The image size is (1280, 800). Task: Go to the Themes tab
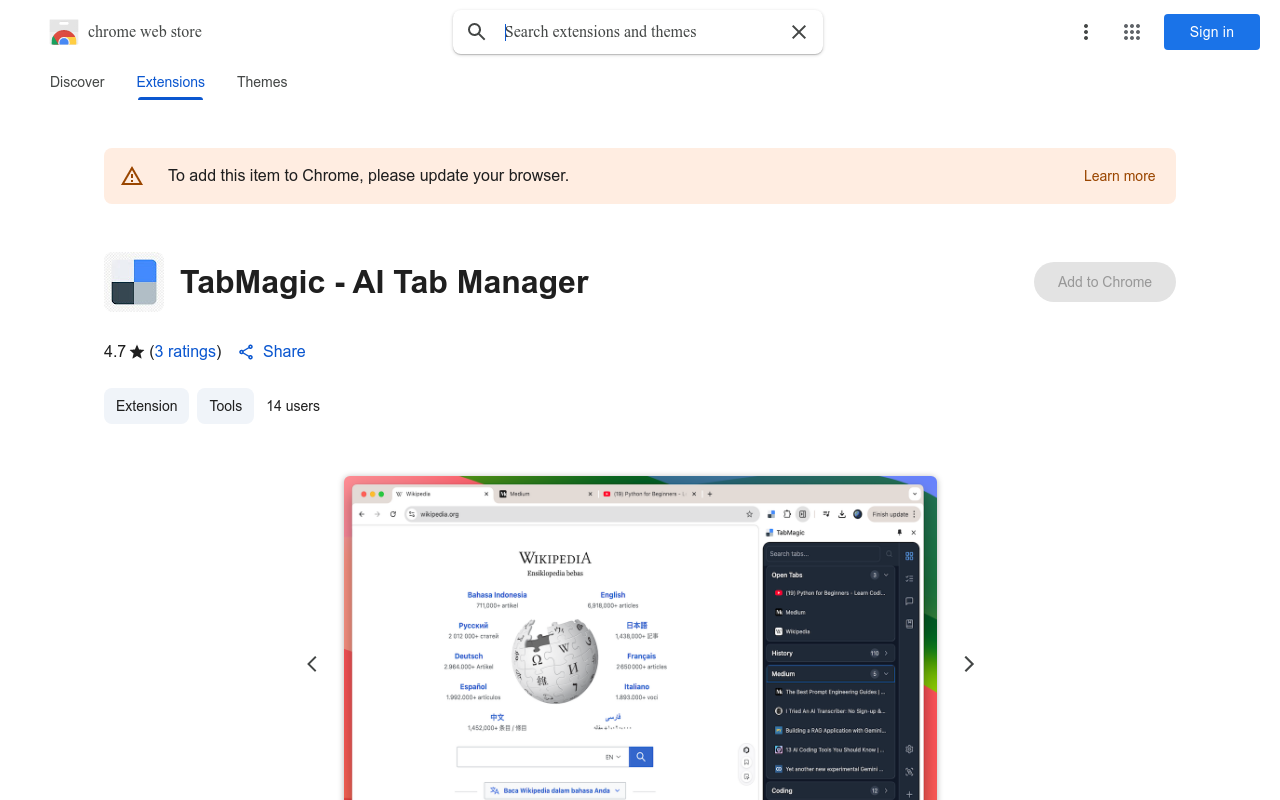[x=262, y=82]
